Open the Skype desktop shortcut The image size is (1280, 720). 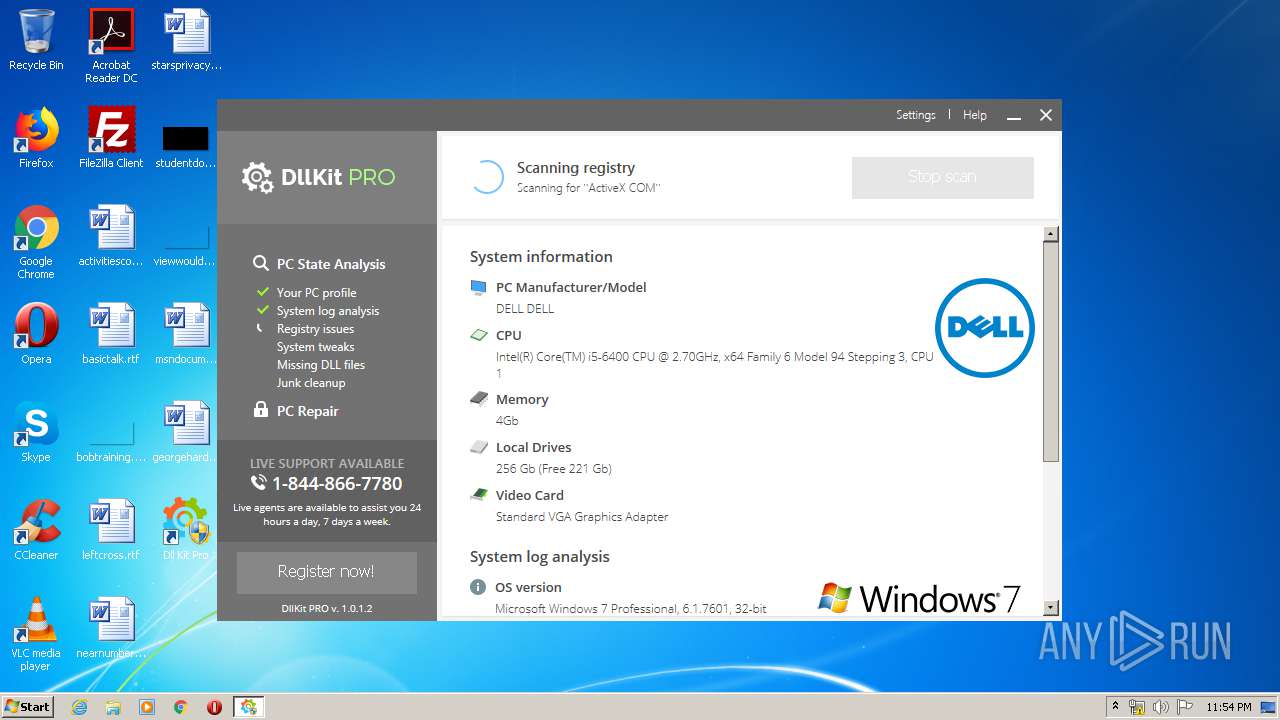tap(36, 432)
